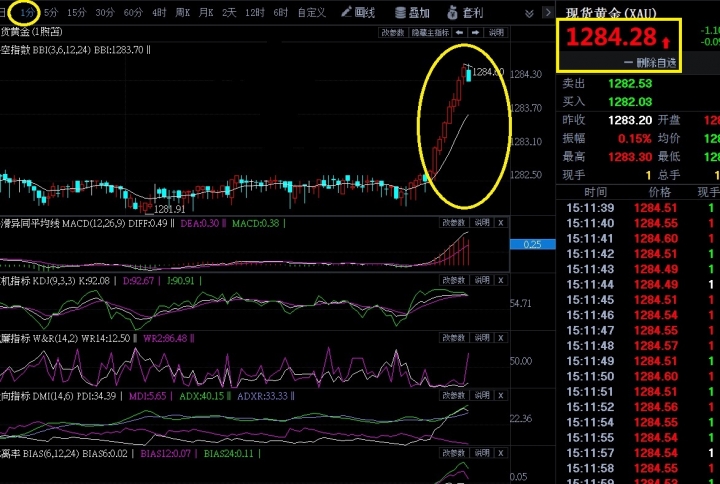
Task: Open the 自定义 custom period option
Action: click(x=312, y=13)
